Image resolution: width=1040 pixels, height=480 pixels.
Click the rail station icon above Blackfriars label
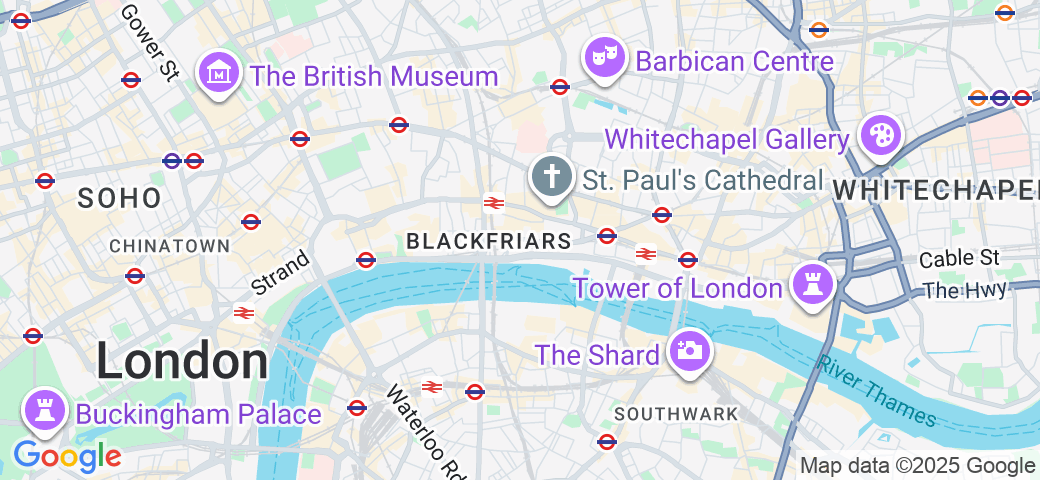point(492,203)
